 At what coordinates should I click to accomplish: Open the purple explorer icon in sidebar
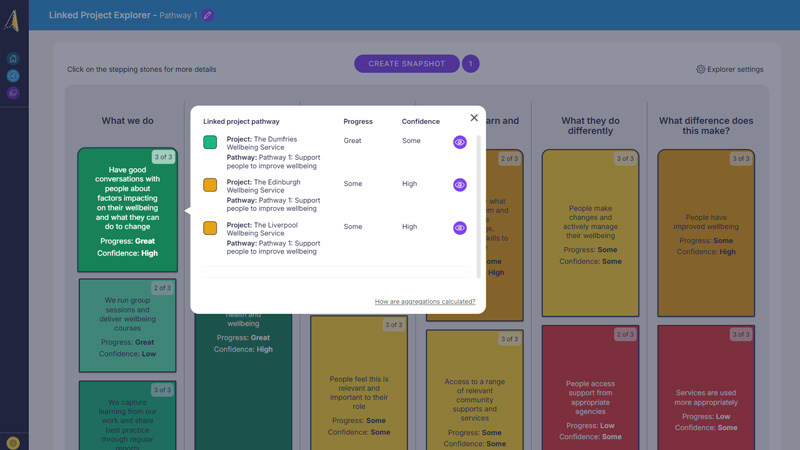13,93
